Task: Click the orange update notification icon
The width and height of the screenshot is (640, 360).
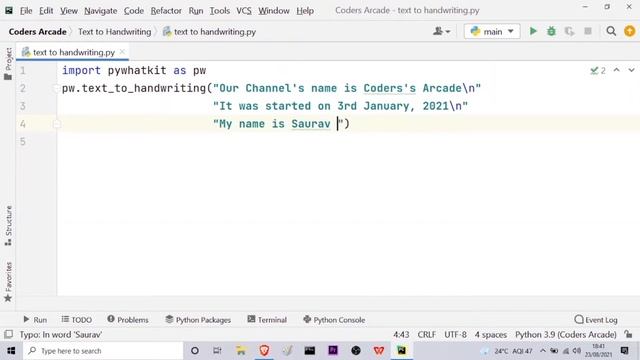Action: pos(629,31)
